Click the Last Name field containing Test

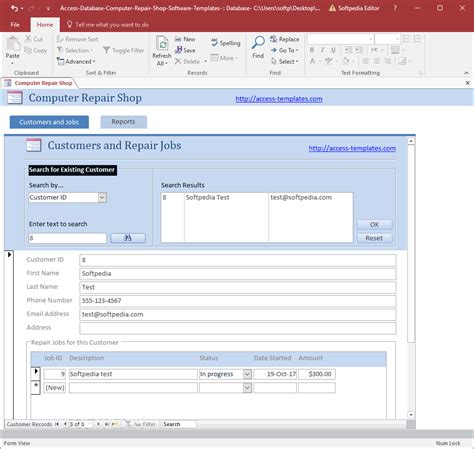[238, 287]
